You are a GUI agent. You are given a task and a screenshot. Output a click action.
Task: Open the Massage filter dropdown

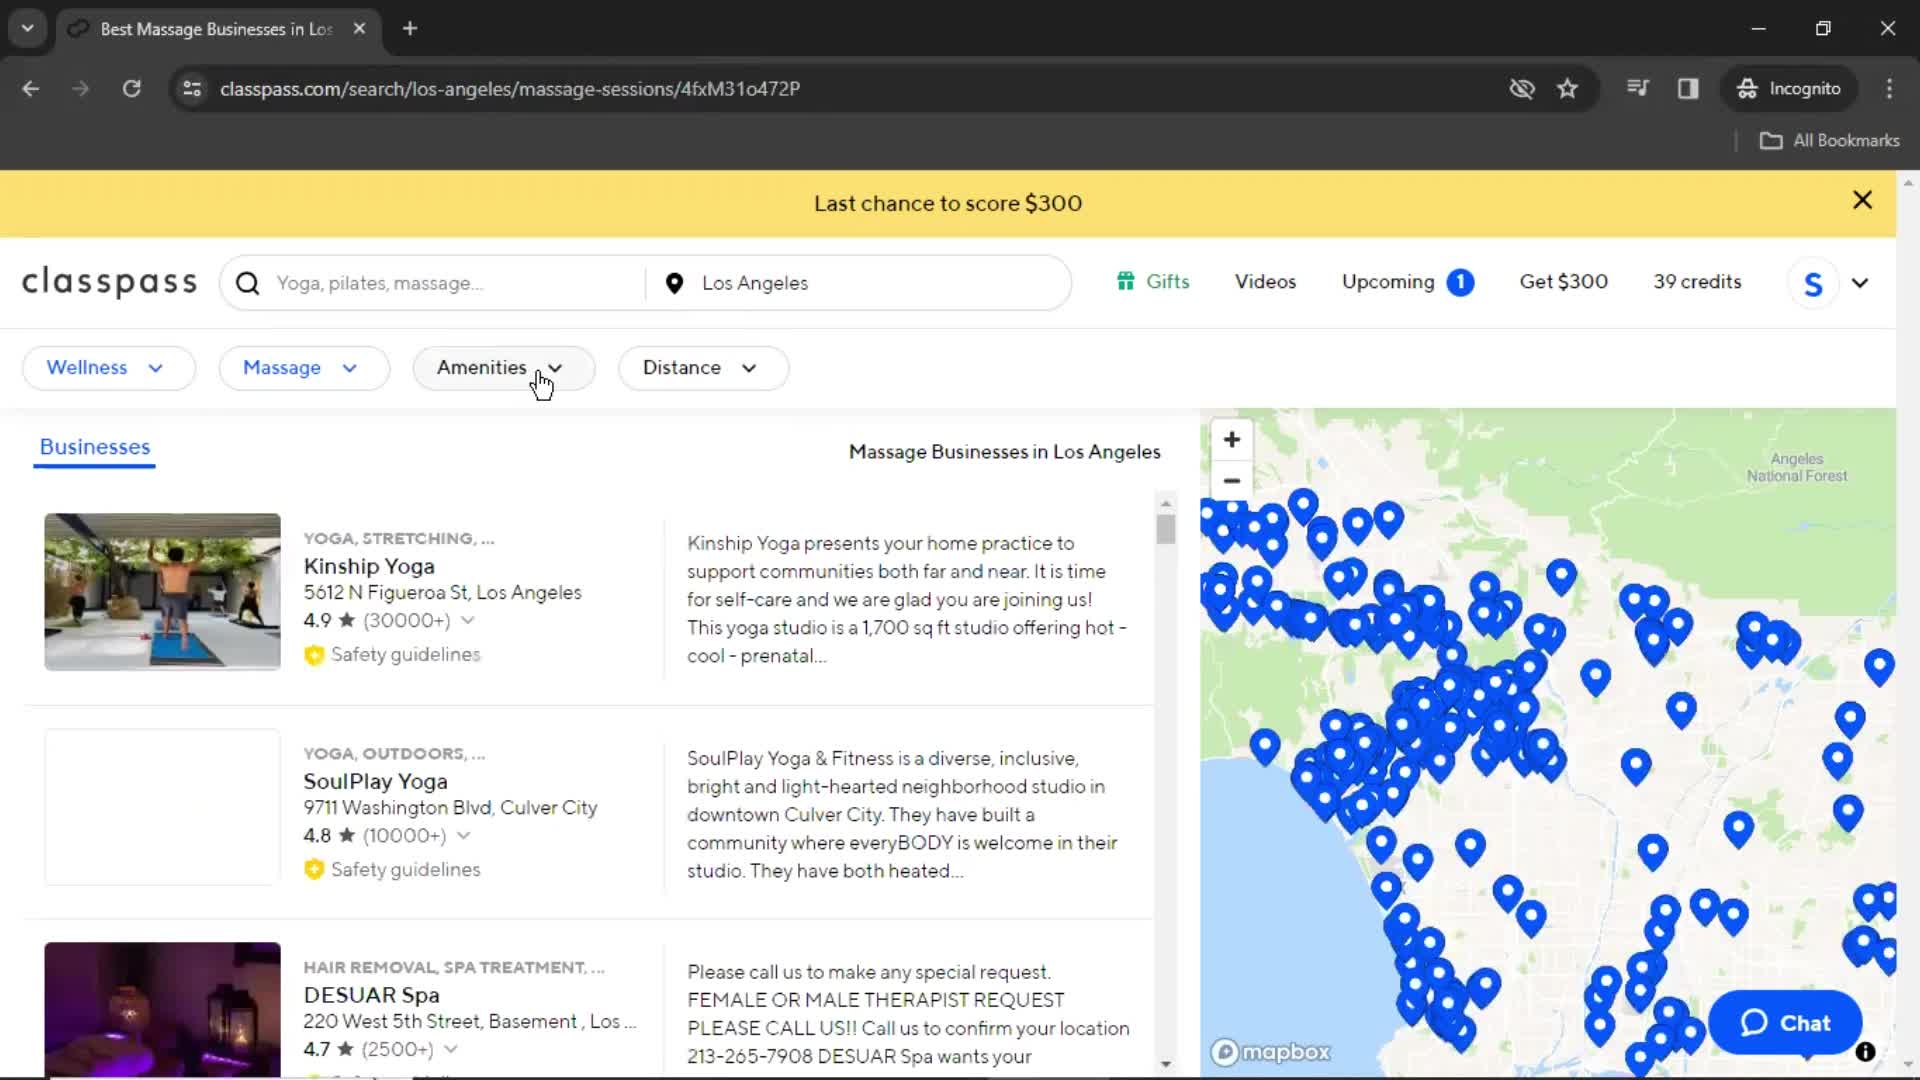(304, 368)
